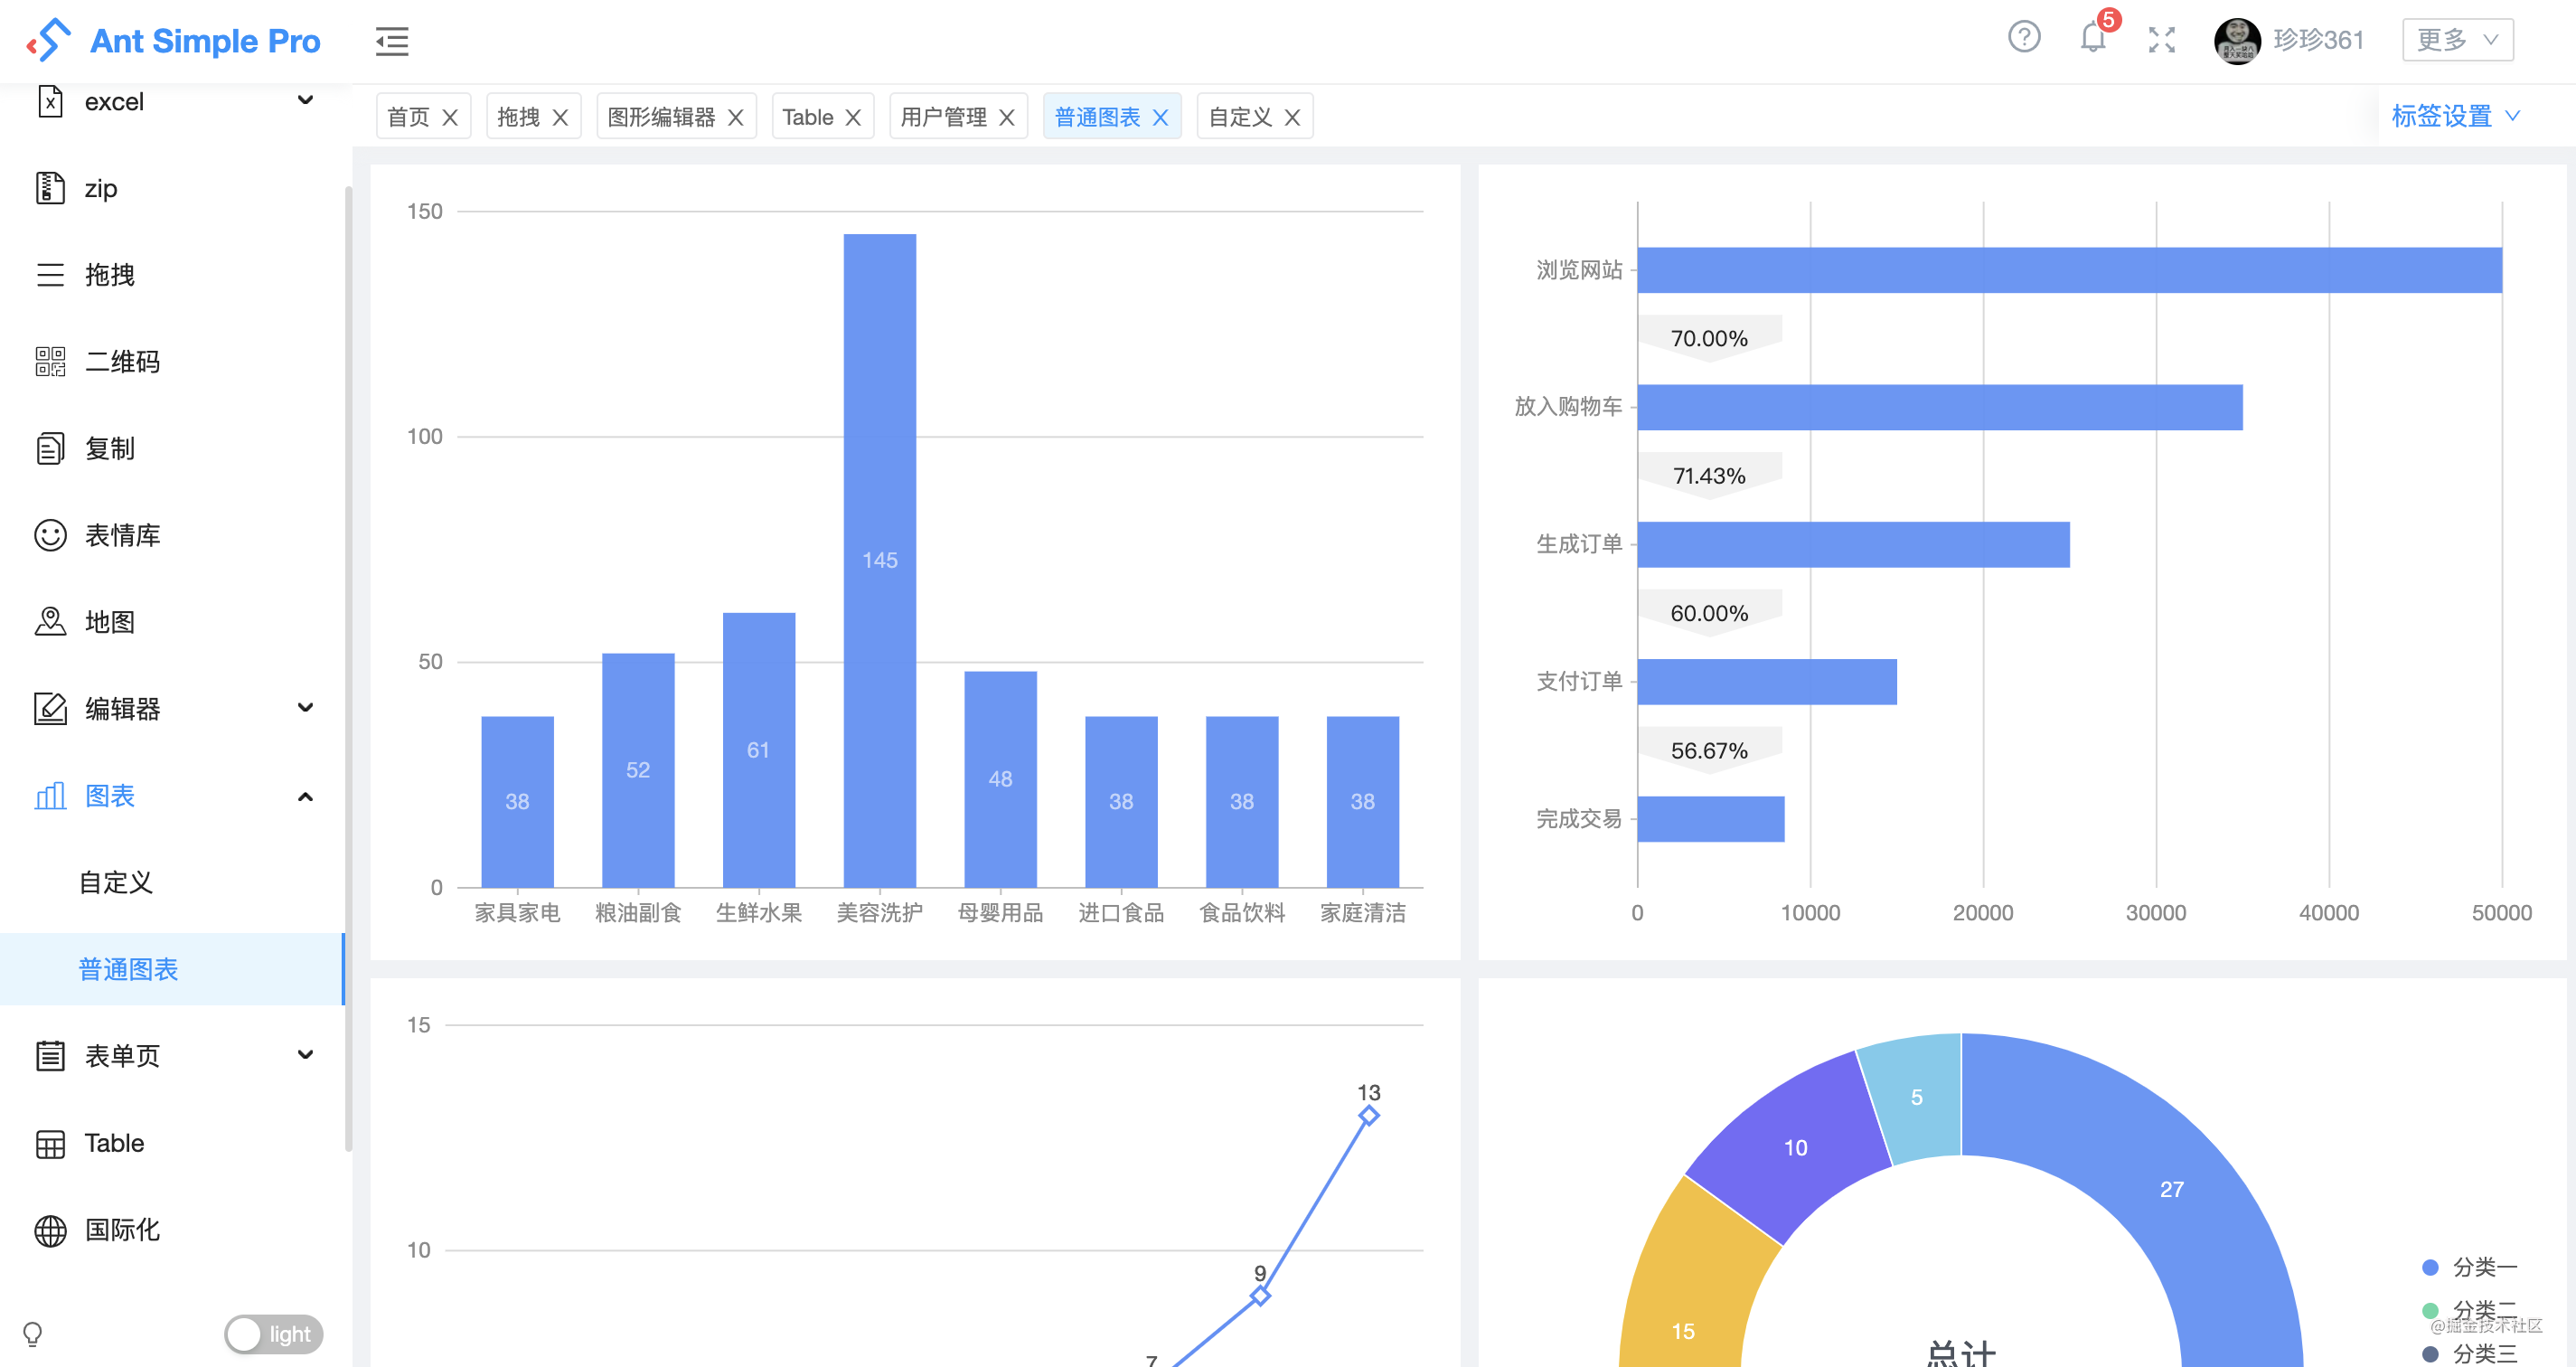Open the zip module in the sidebar
This screenshot has height=1367, width=2576.
tap(100, 188)
